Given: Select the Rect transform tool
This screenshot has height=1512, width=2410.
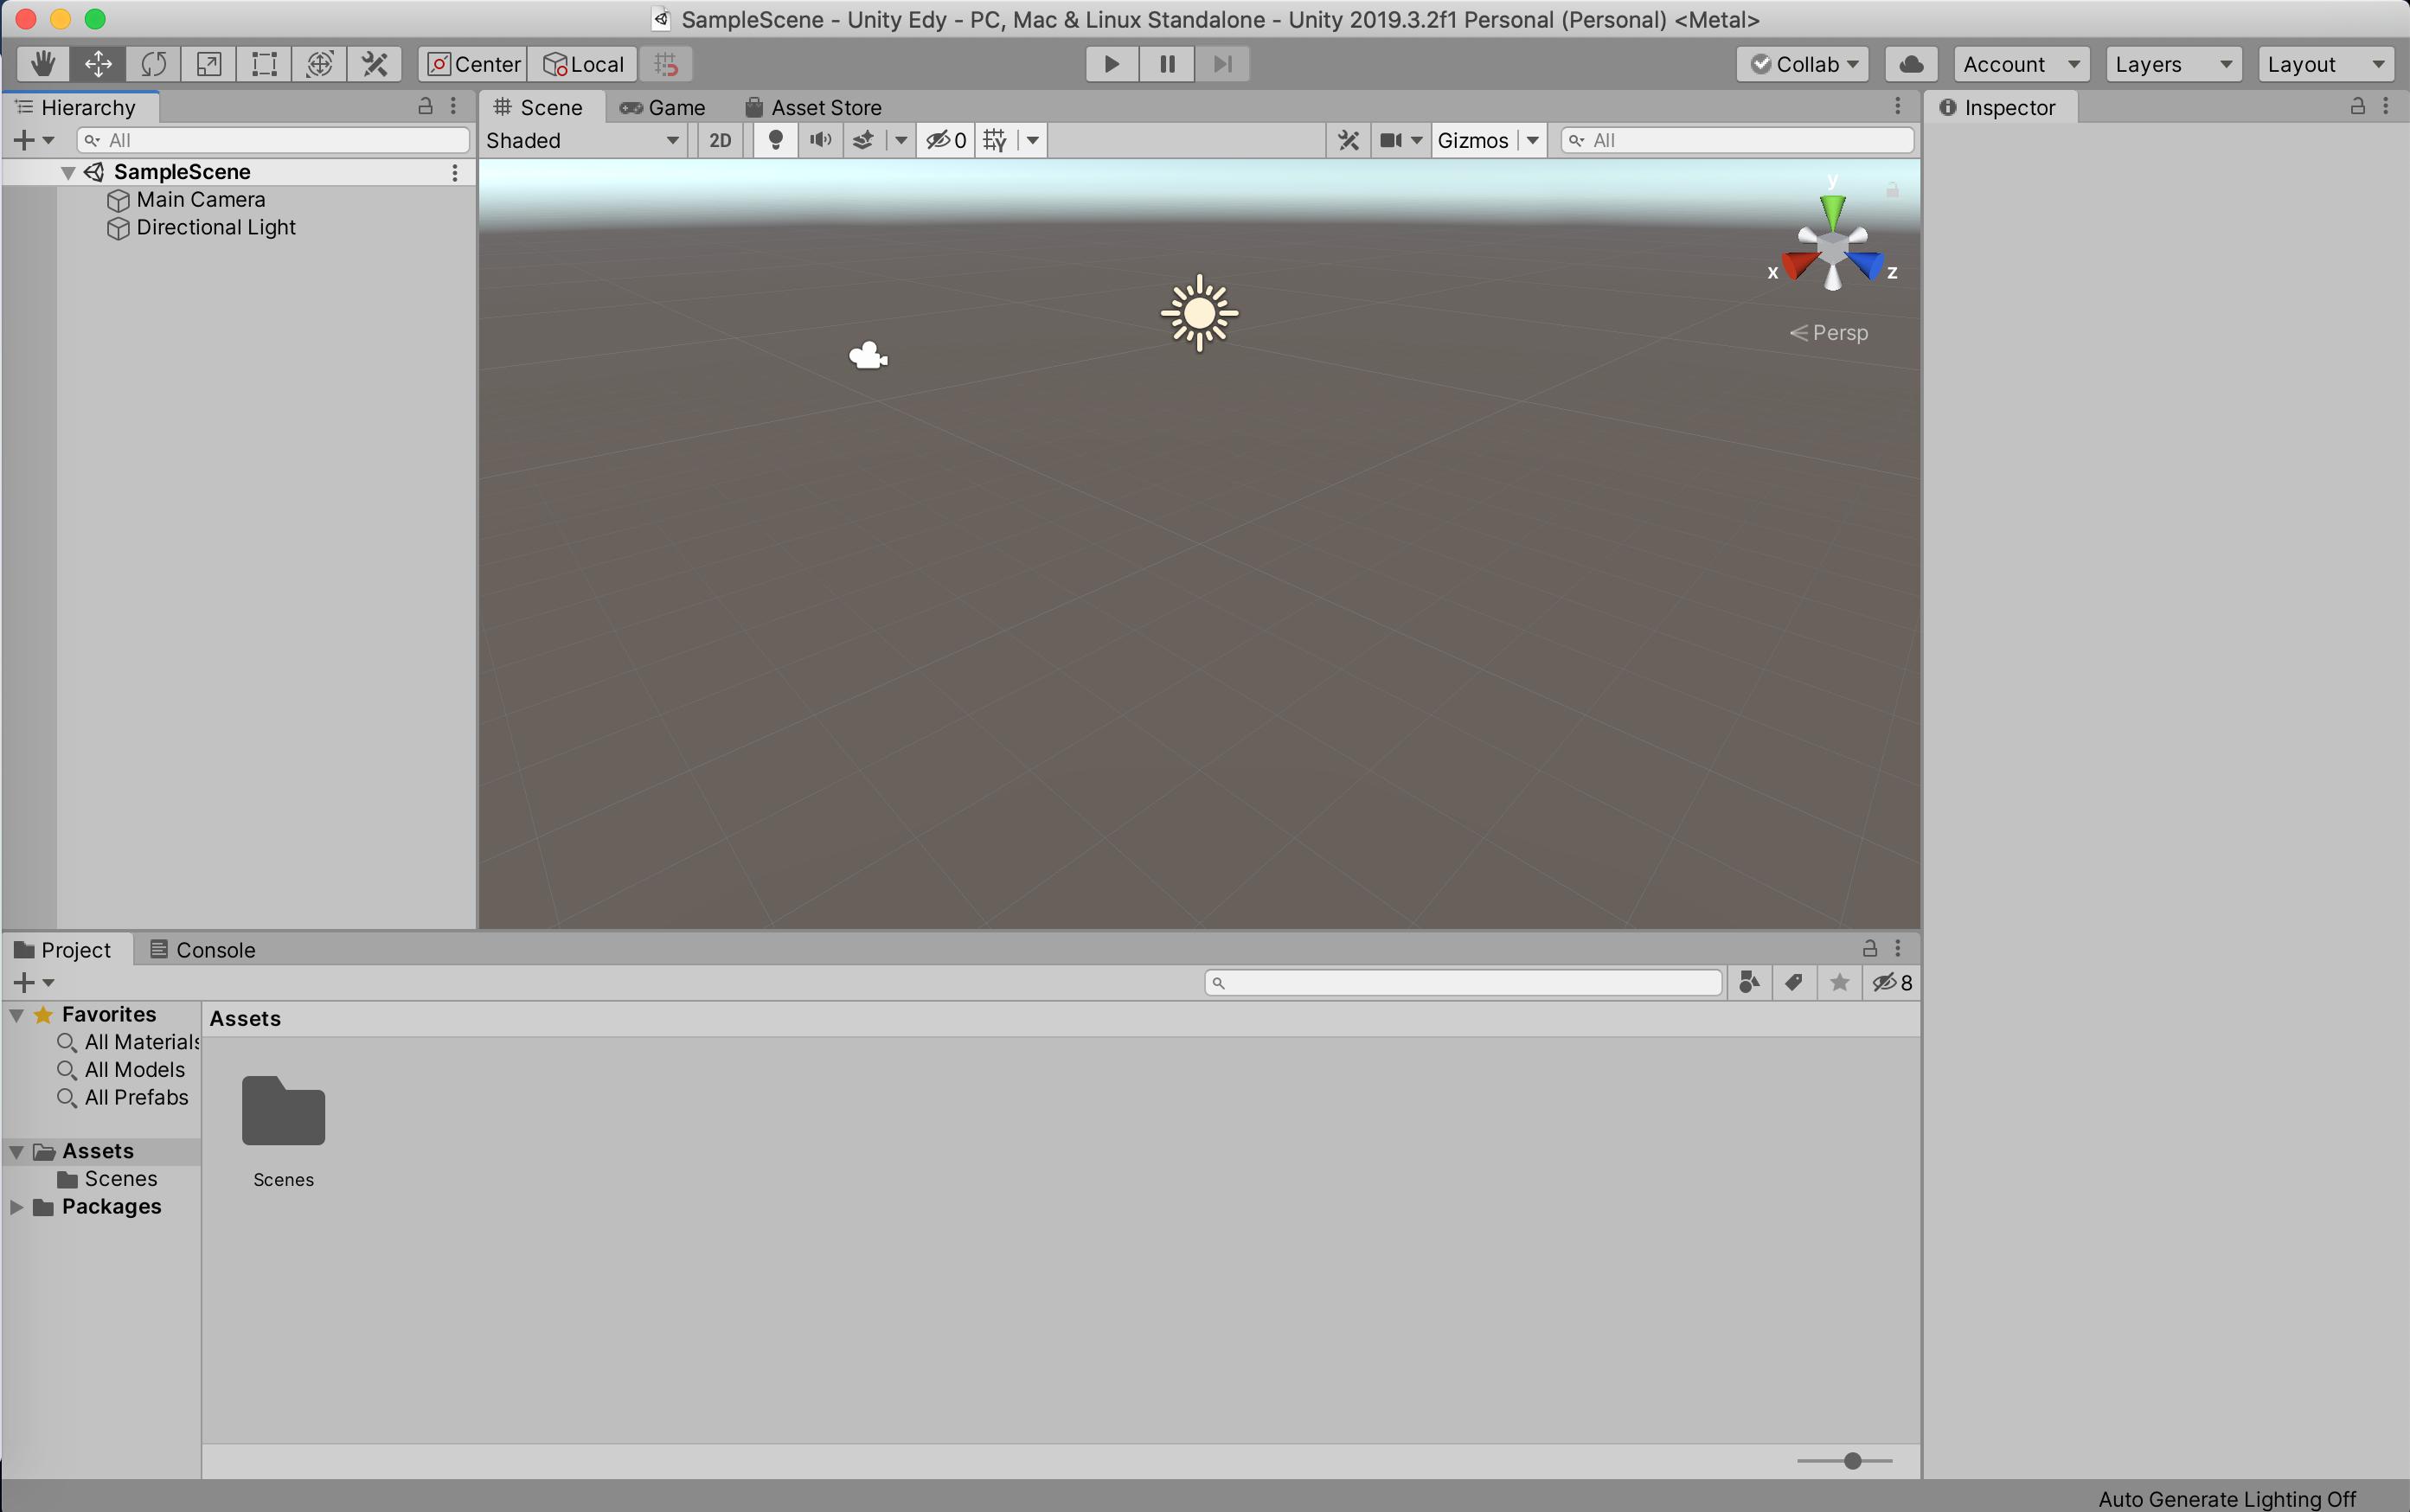Looking at the screenshot, I should coord(264,64).
